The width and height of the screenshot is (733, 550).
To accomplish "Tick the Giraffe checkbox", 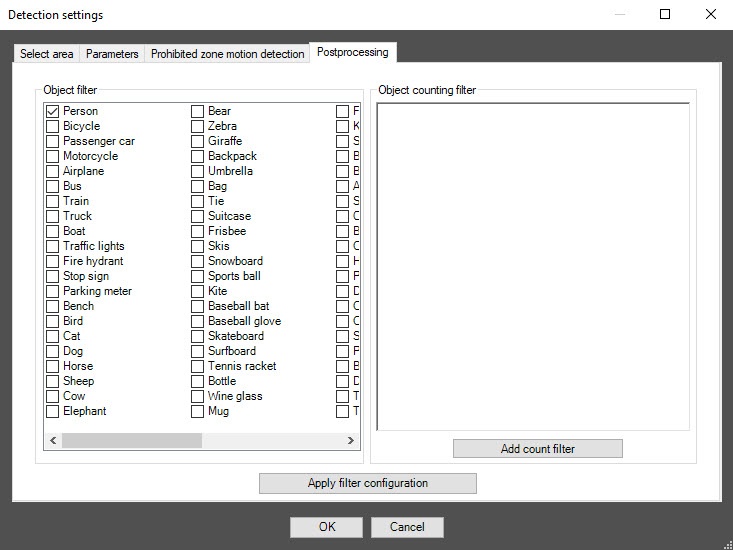I will click(197, 141).
